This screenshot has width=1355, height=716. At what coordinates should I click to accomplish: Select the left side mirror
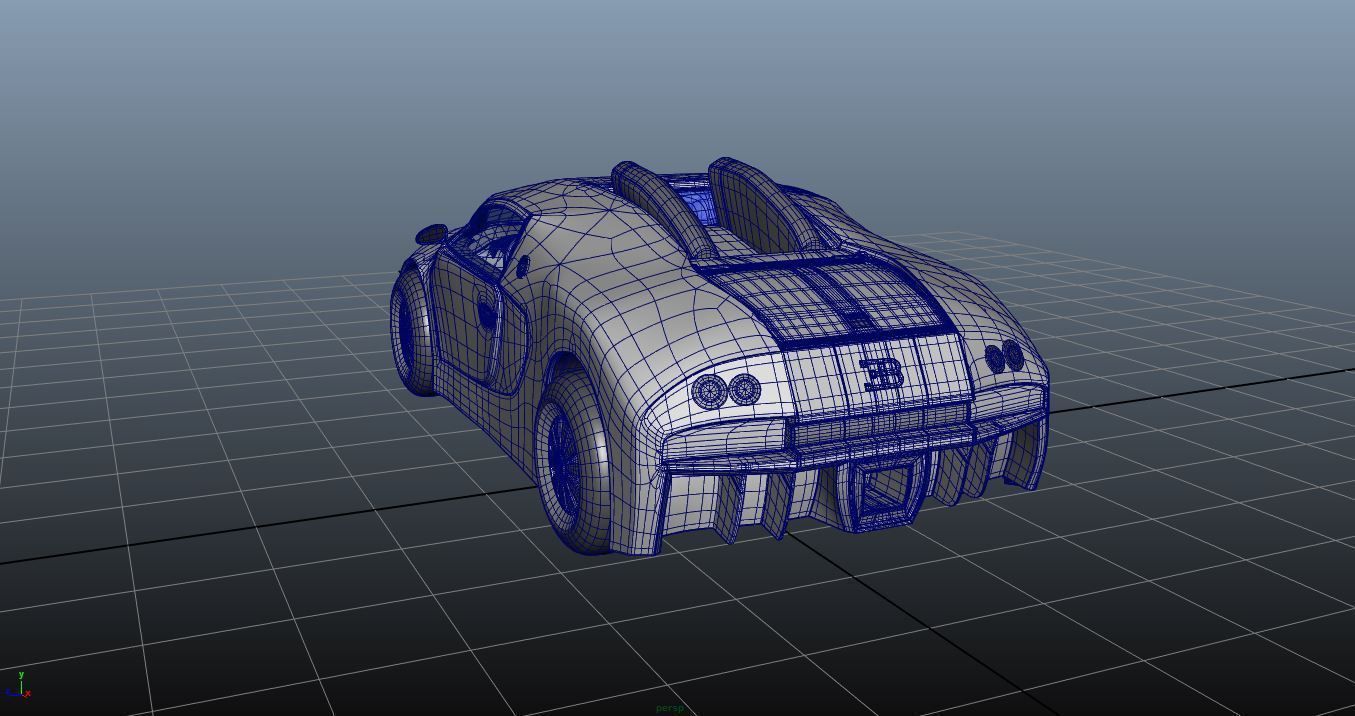coord(431,235)
